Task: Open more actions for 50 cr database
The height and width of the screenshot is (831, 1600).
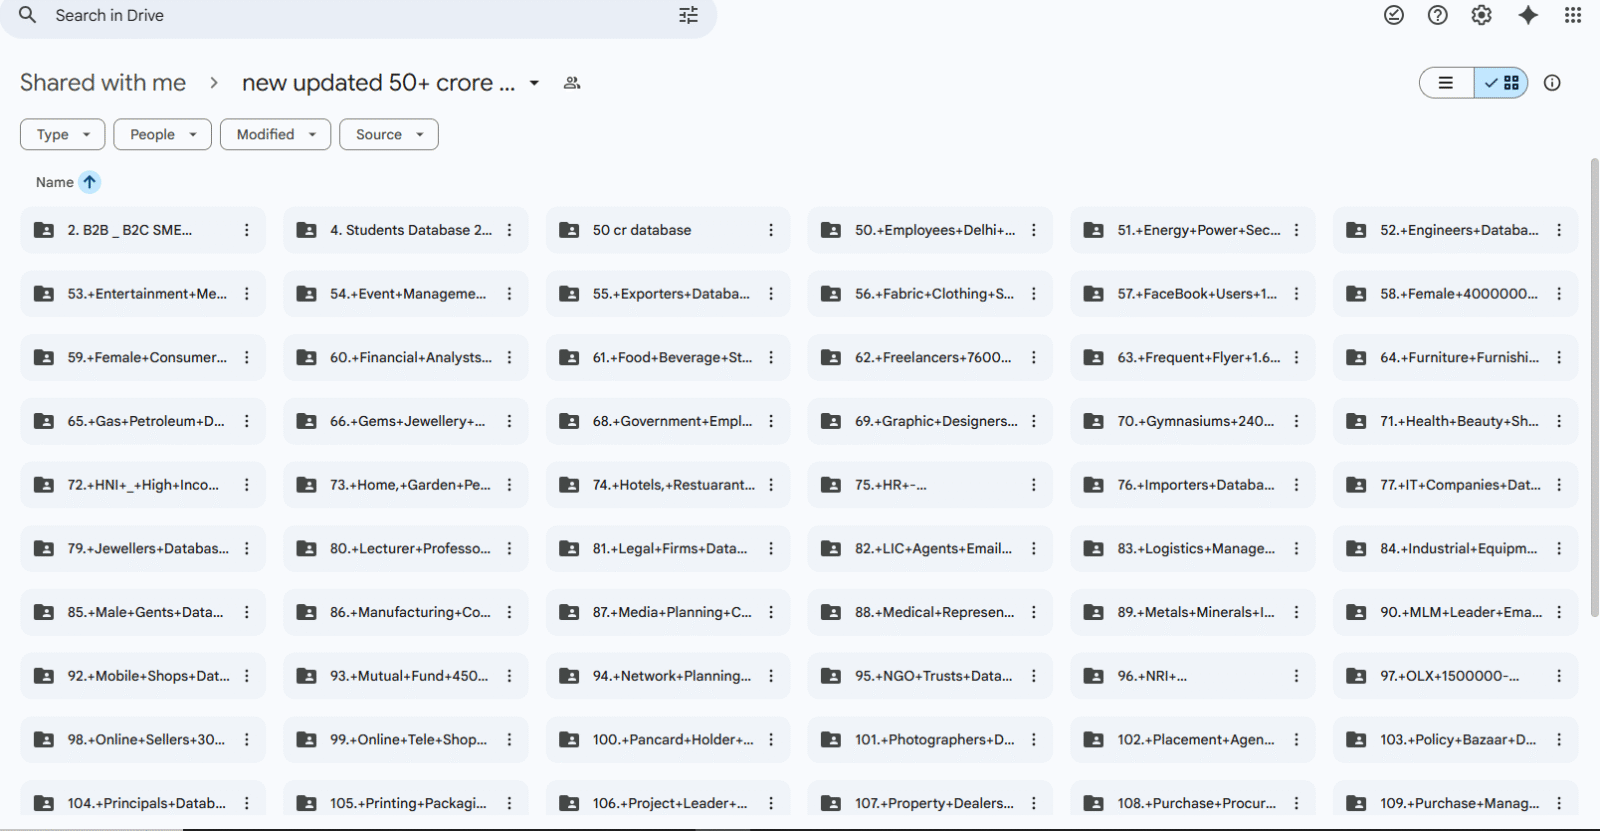Action: tap(770, 230)
